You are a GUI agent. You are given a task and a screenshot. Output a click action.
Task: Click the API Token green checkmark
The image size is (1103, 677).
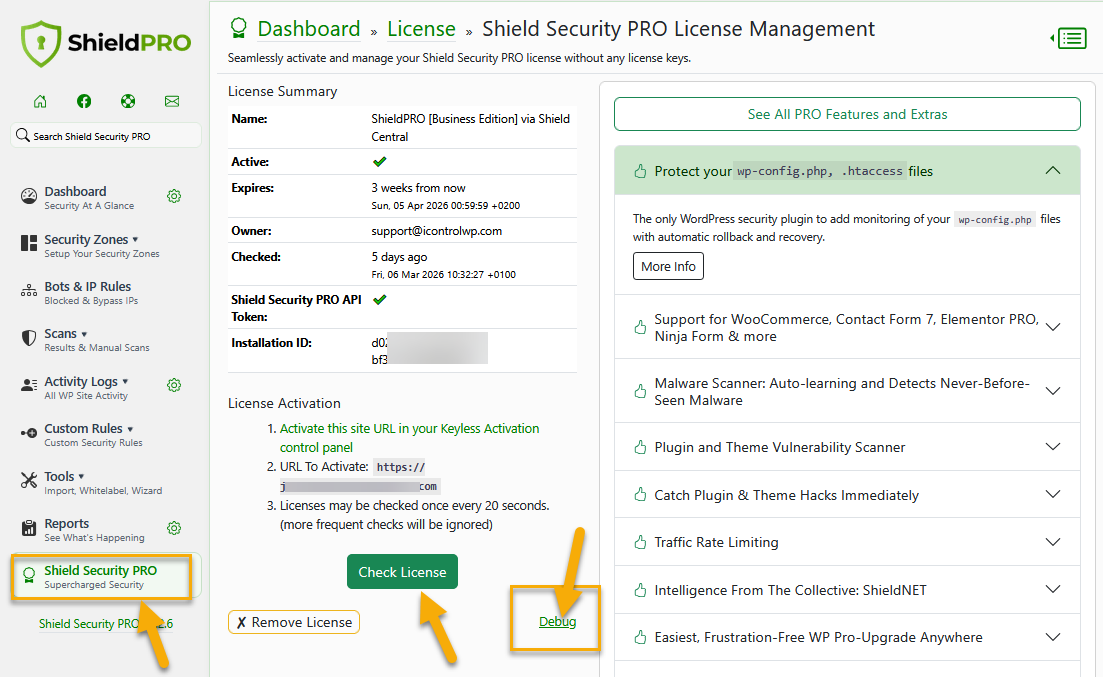click(379, 300)
